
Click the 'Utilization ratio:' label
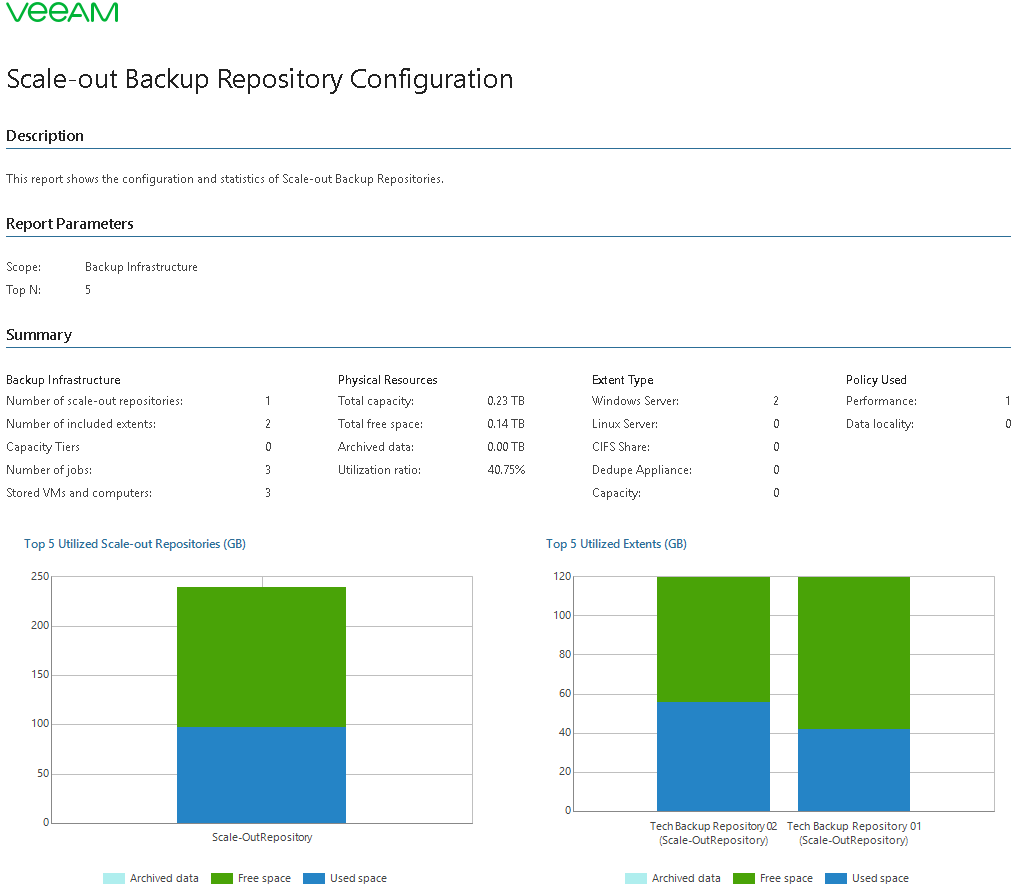tap(379, 470)
